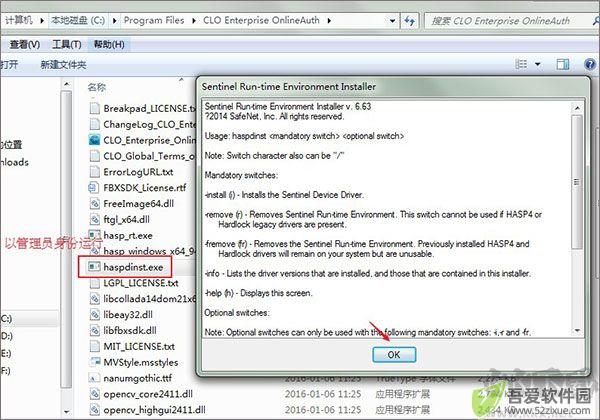Click 本地磁盘 (C:) in the address path
Screen dimensions: 600x420
tap(78, 20)
